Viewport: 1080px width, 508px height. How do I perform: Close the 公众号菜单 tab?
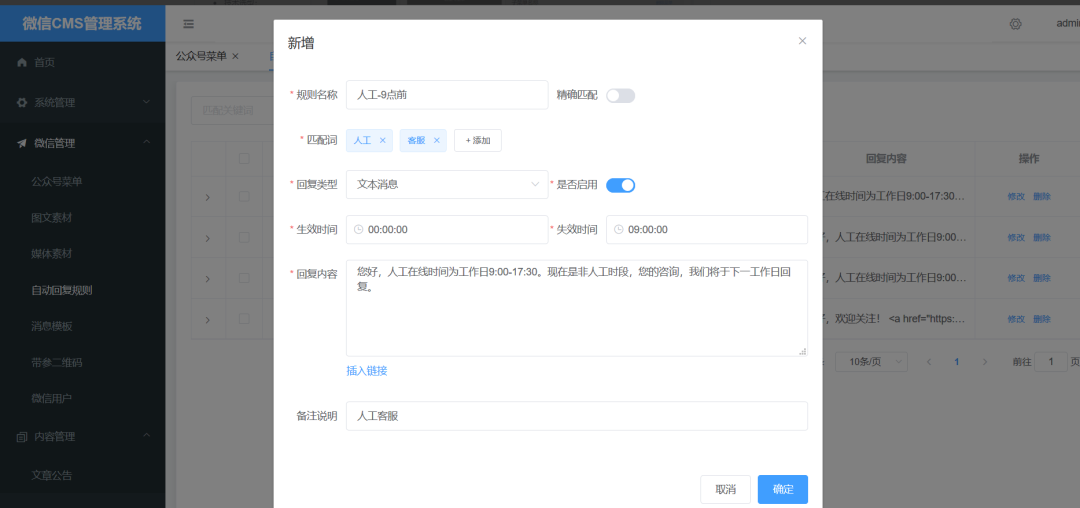[235, 56]
